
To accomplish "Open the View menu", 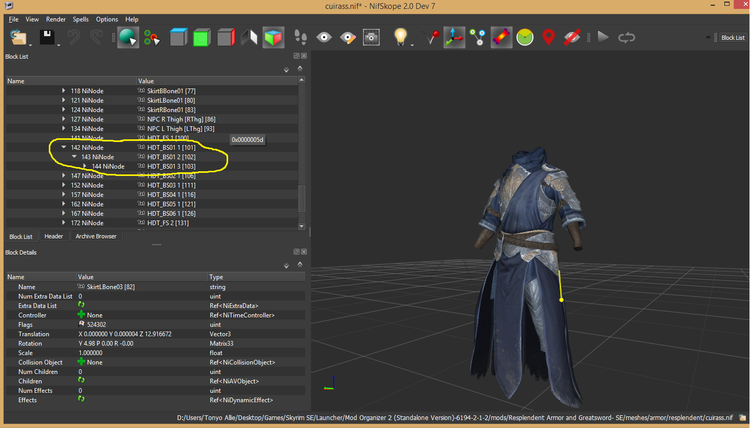I will click(x=32, y=19).
